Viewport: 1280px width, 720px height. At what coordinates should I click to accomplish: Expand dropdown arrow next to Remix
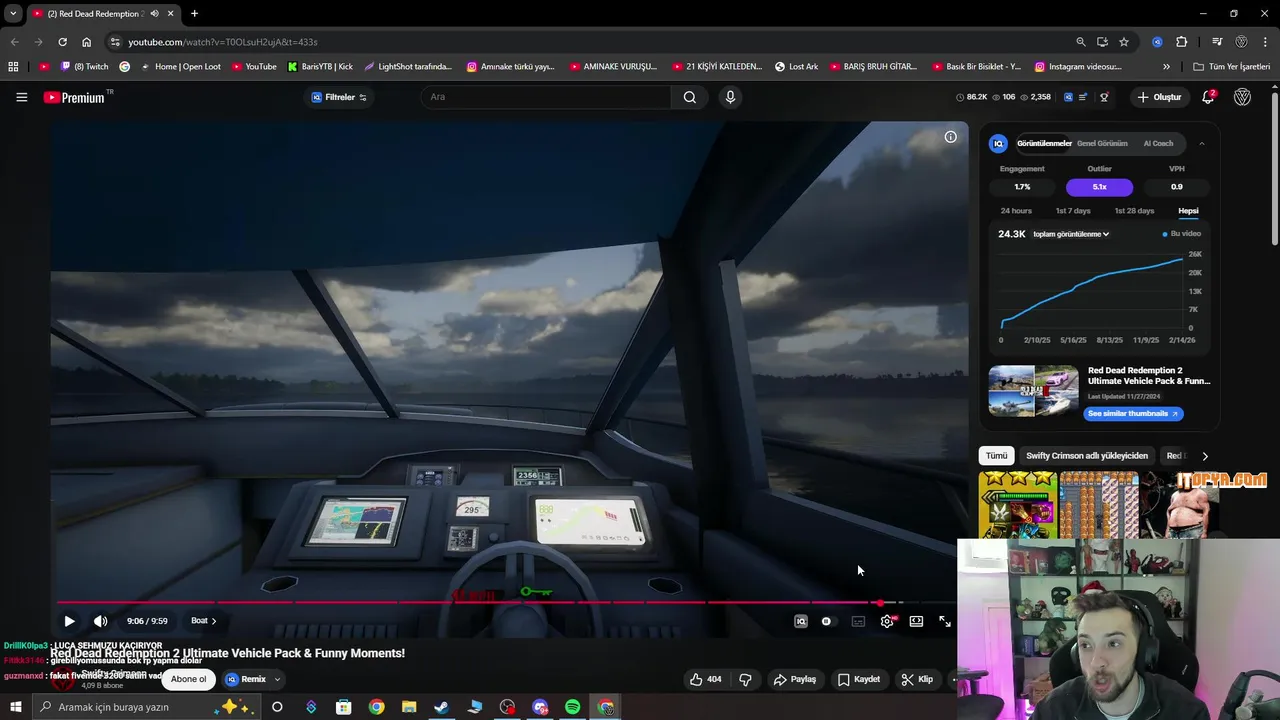point(277,679)
